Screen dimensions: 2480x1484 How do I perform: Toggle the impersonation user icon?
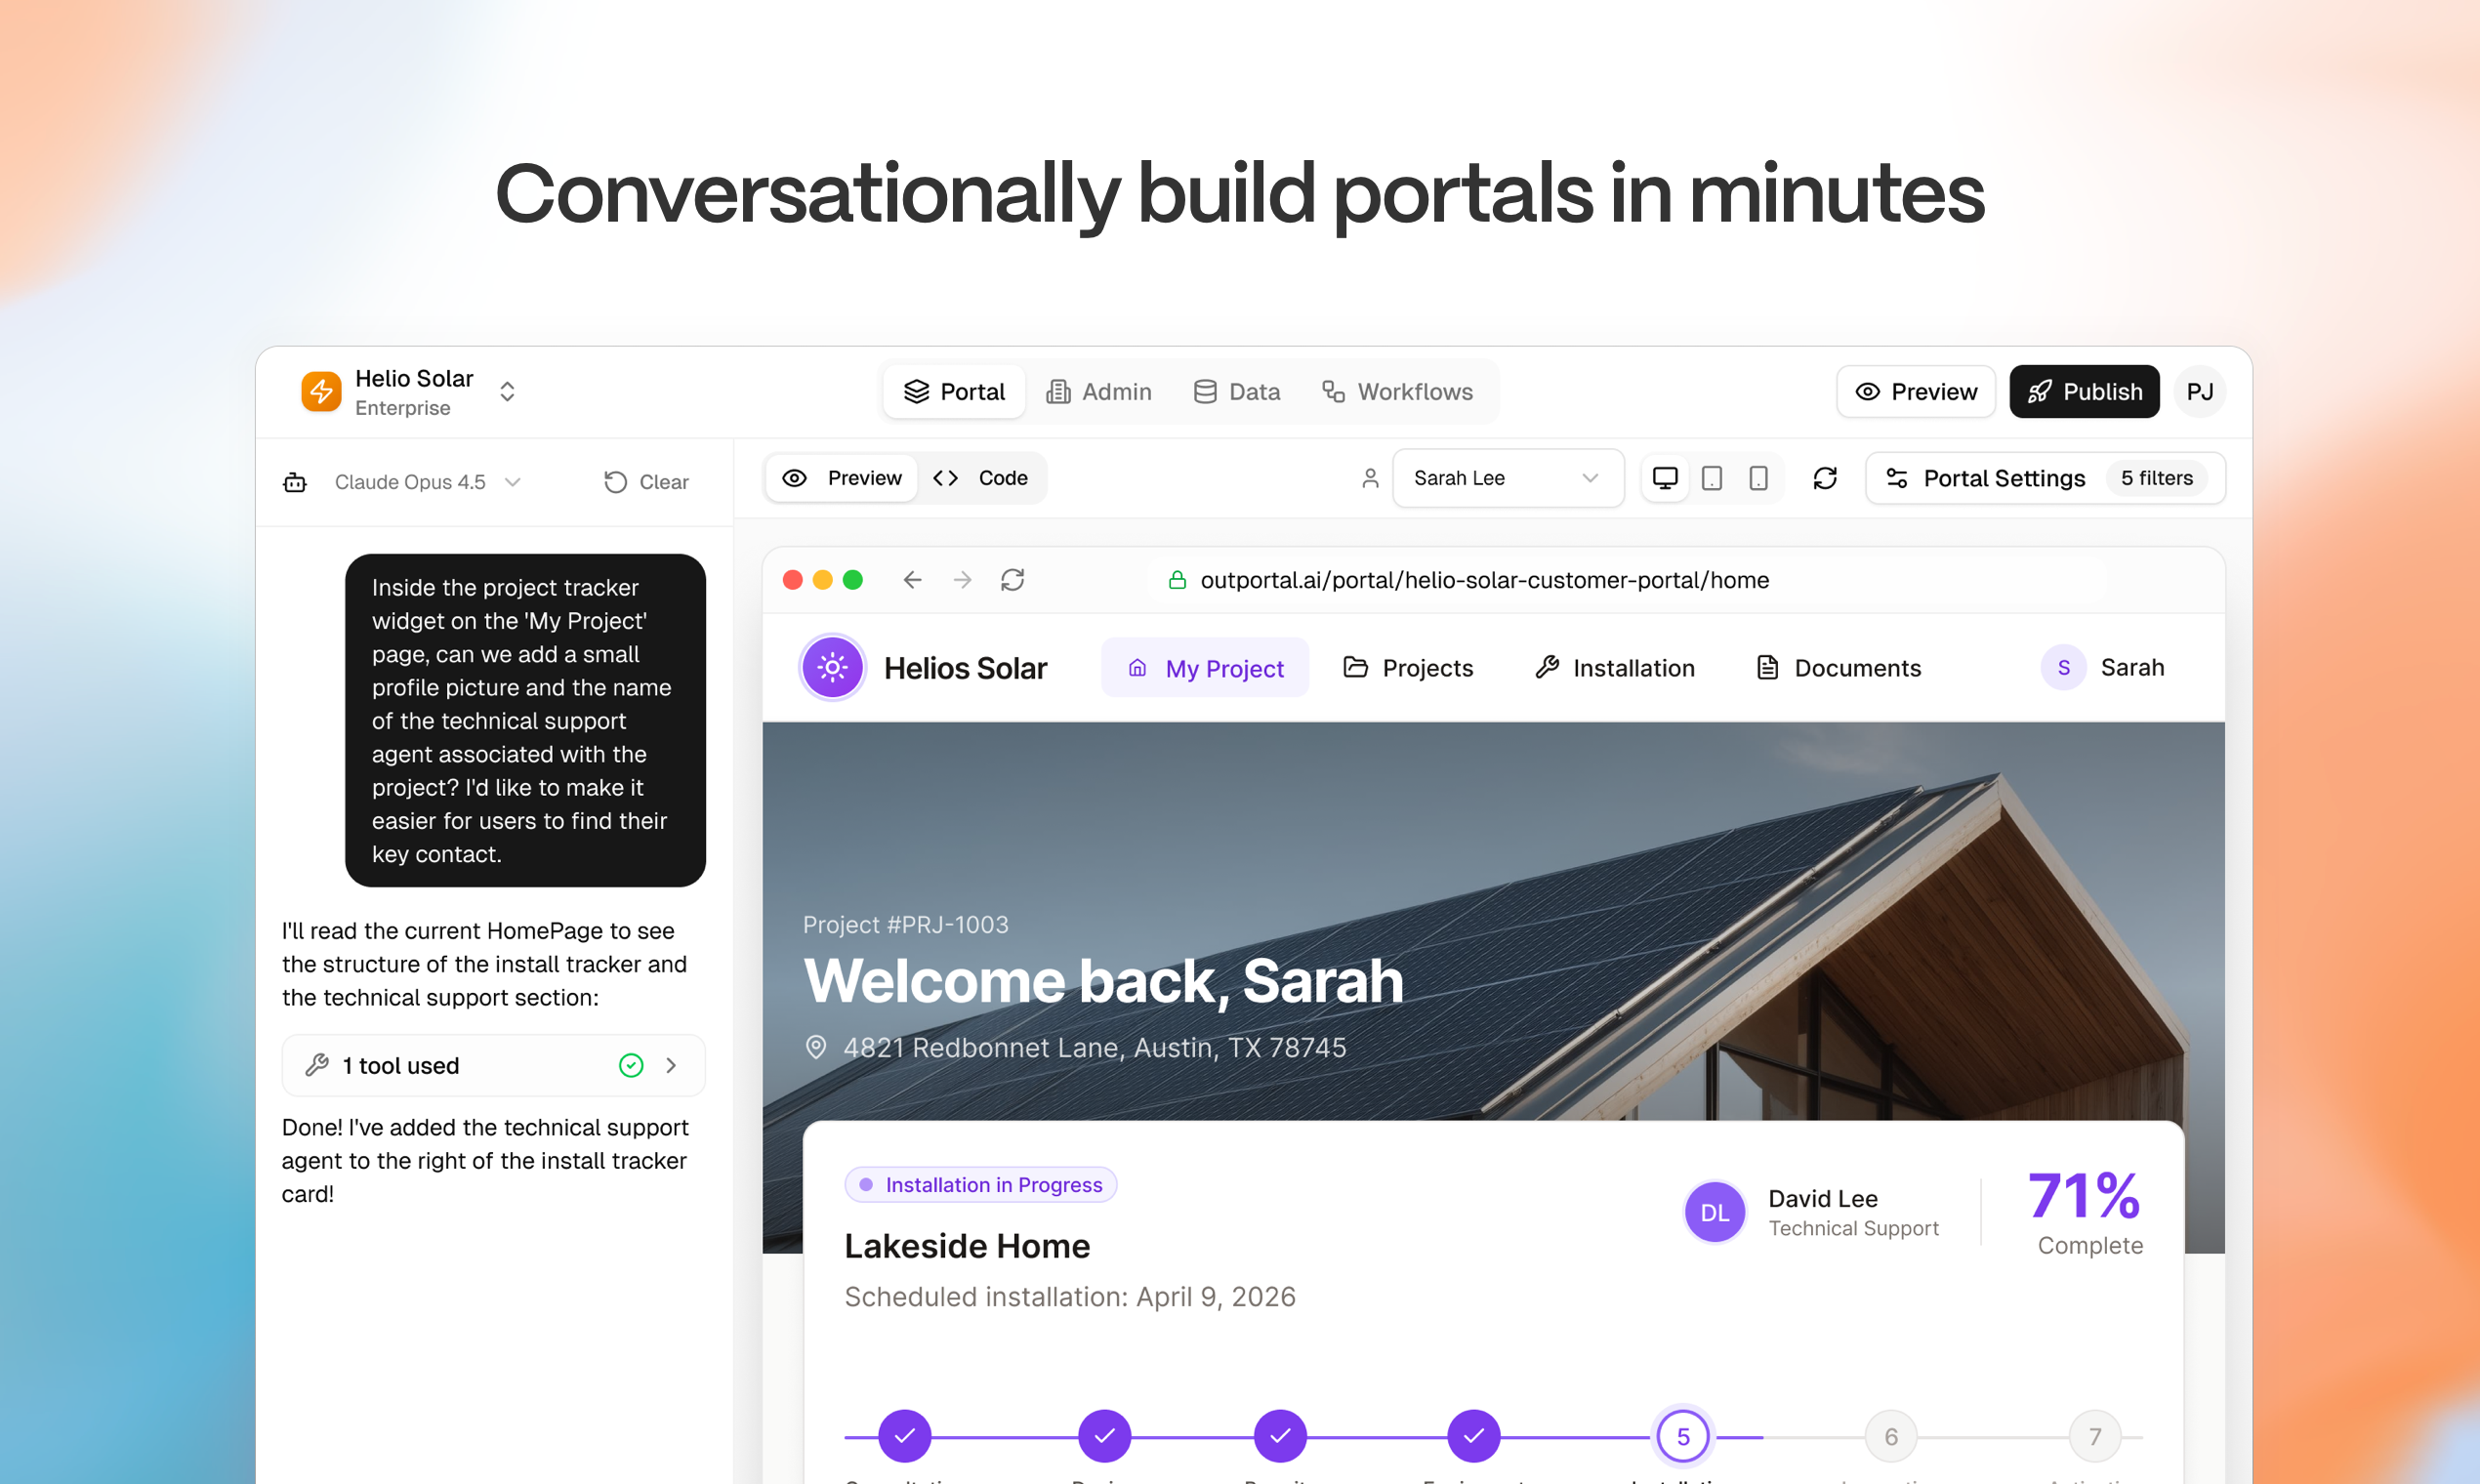coord(1370,478)
